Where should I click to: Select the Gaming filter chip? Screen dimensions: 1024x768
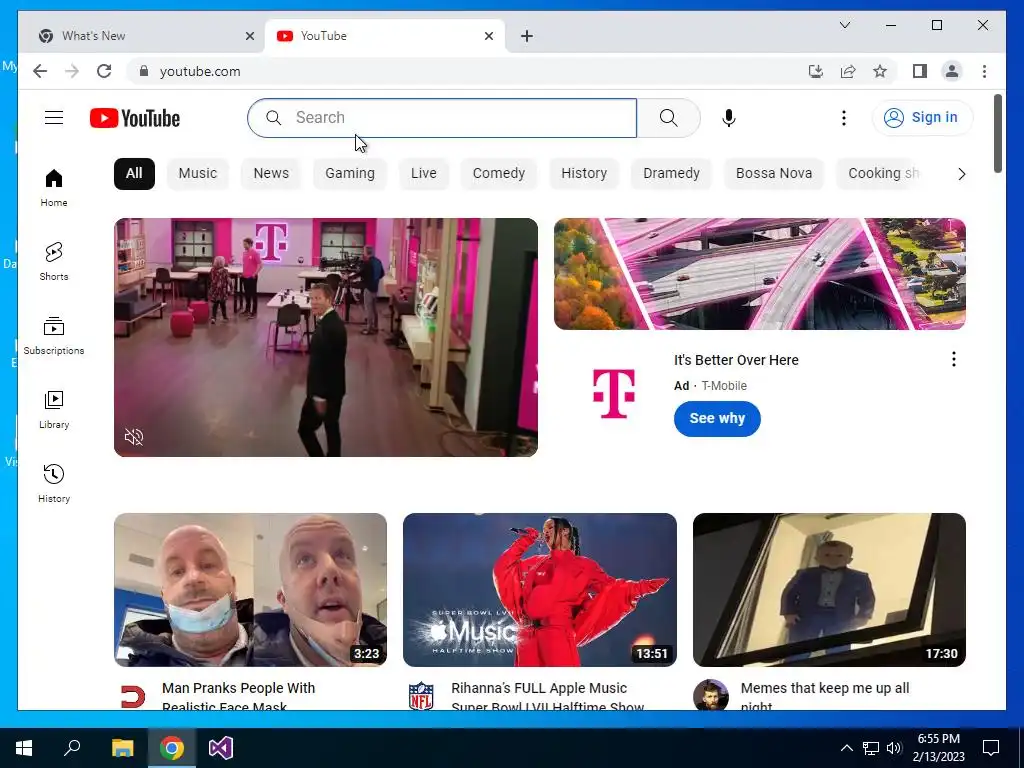(349, 174)
